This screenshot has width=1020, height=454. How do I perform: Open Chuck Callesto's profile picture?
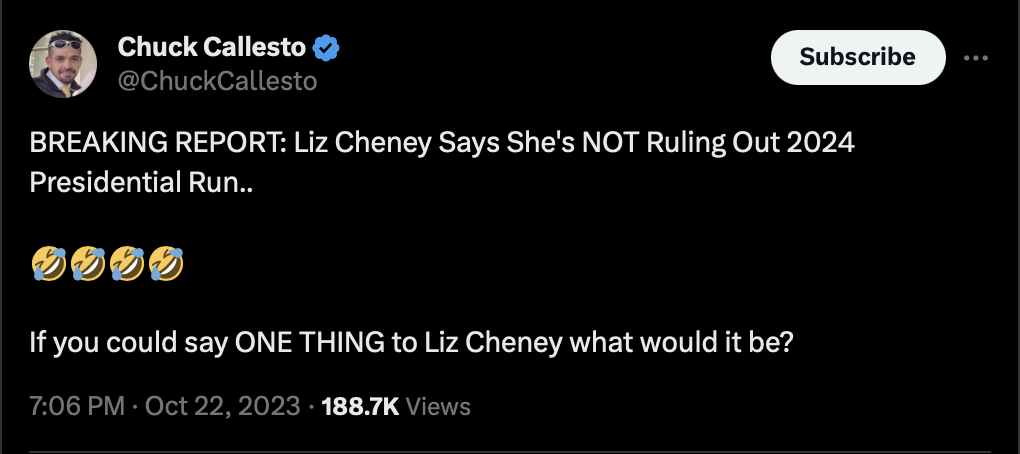[63, 64]
